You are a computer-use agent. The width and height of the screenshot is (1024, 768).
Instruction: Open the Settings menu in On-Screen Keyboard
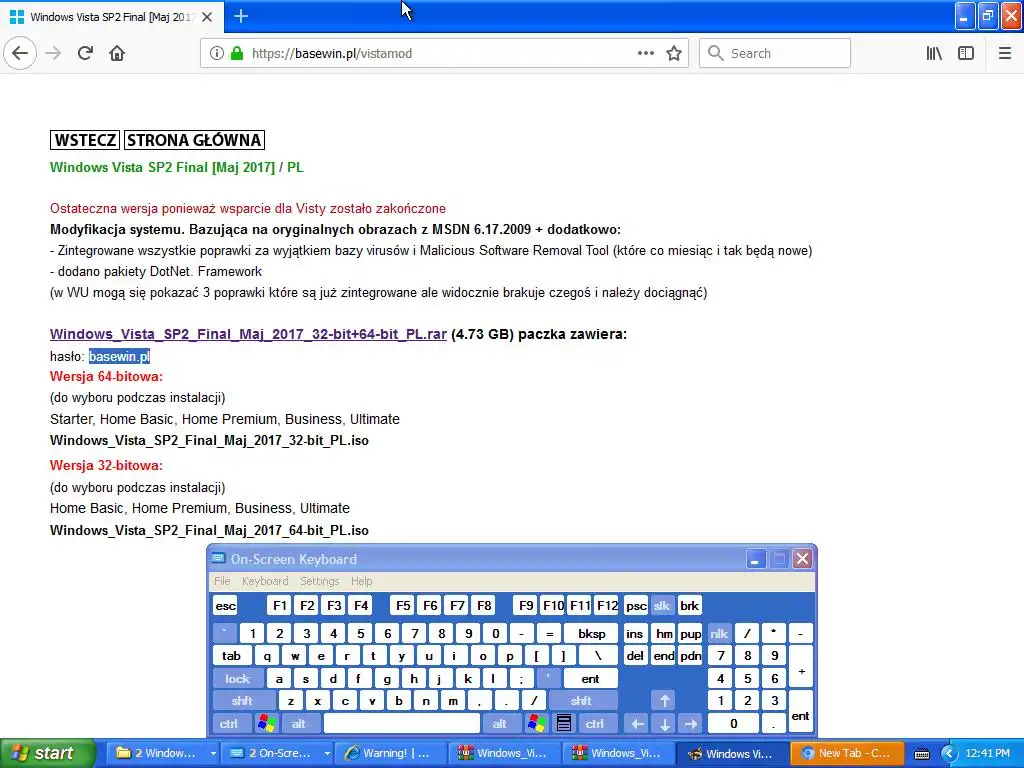[x=319, y=581]
